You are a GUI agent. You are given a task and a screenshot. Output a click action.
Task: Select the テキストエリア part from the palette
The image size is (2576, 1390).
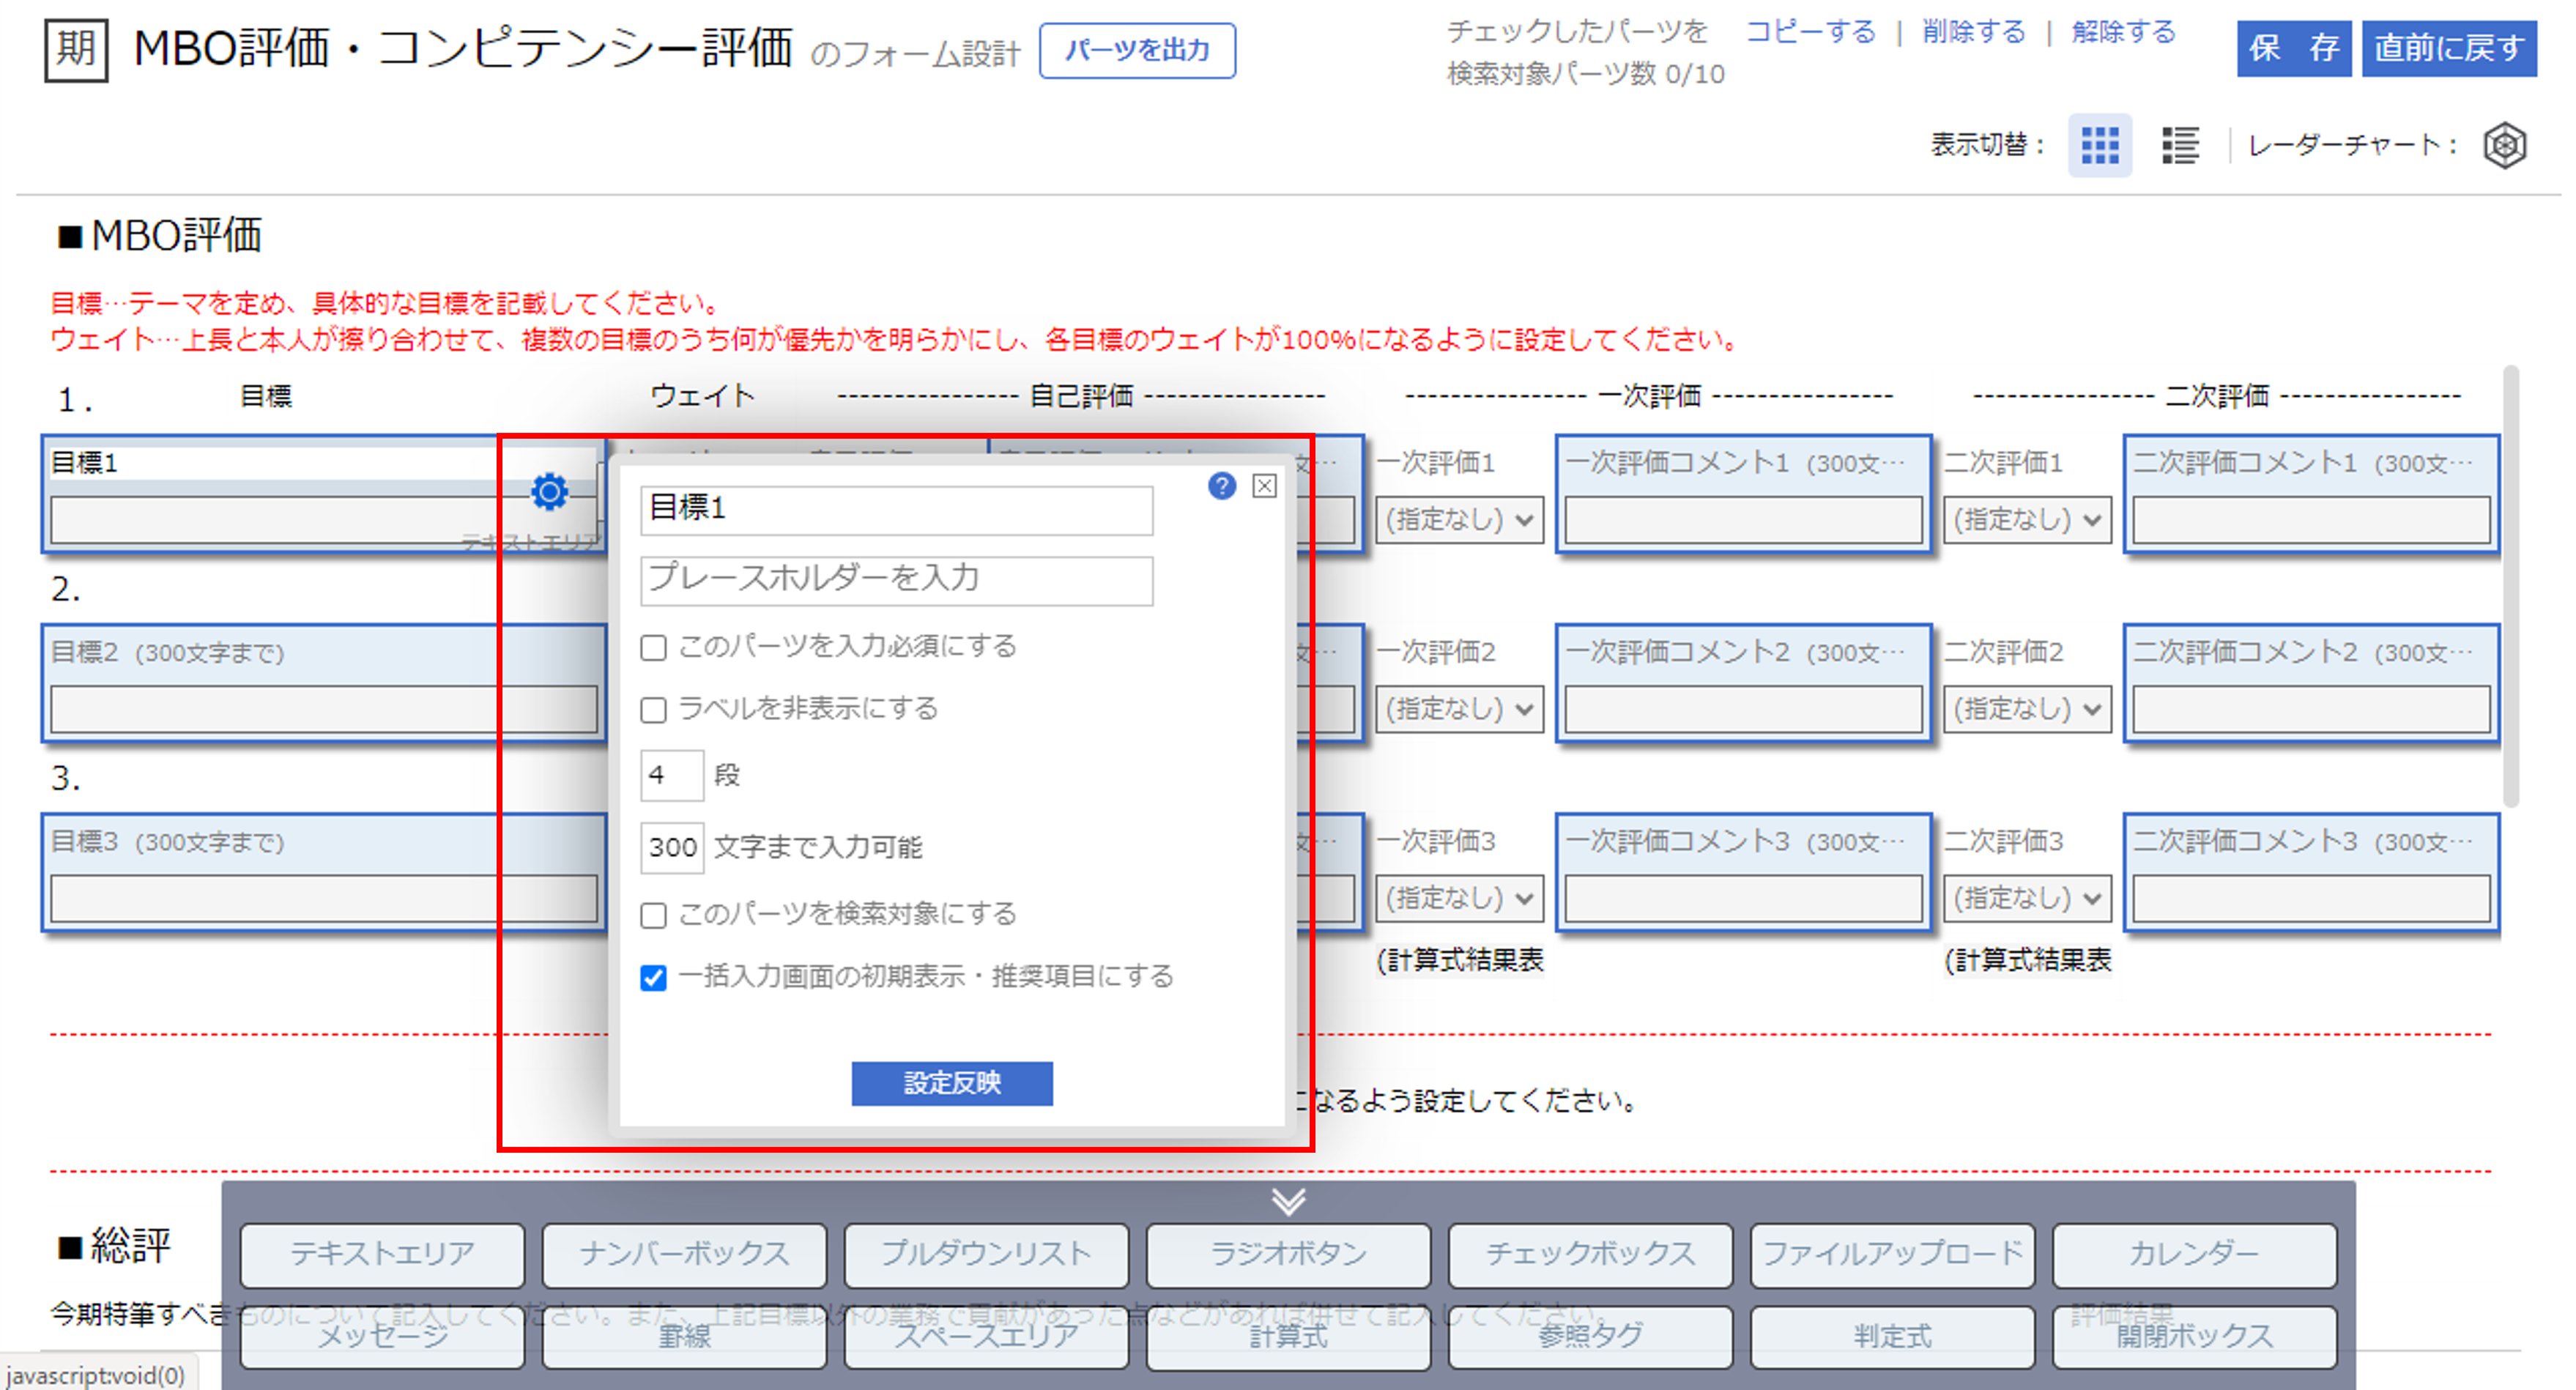(x=381, y=1255)
